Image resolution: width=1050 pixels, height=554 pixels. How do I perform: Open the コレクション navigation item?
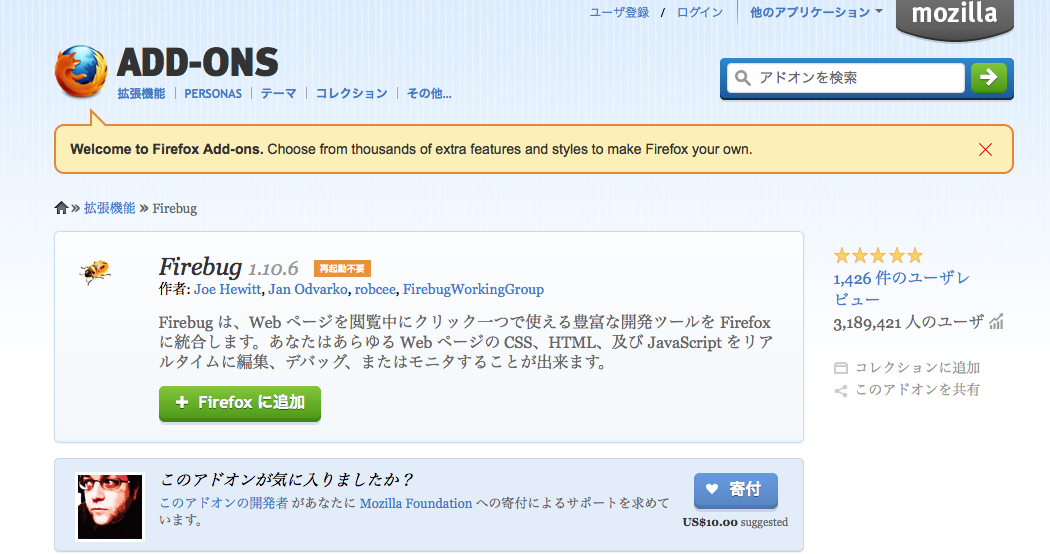click(352, 93)
